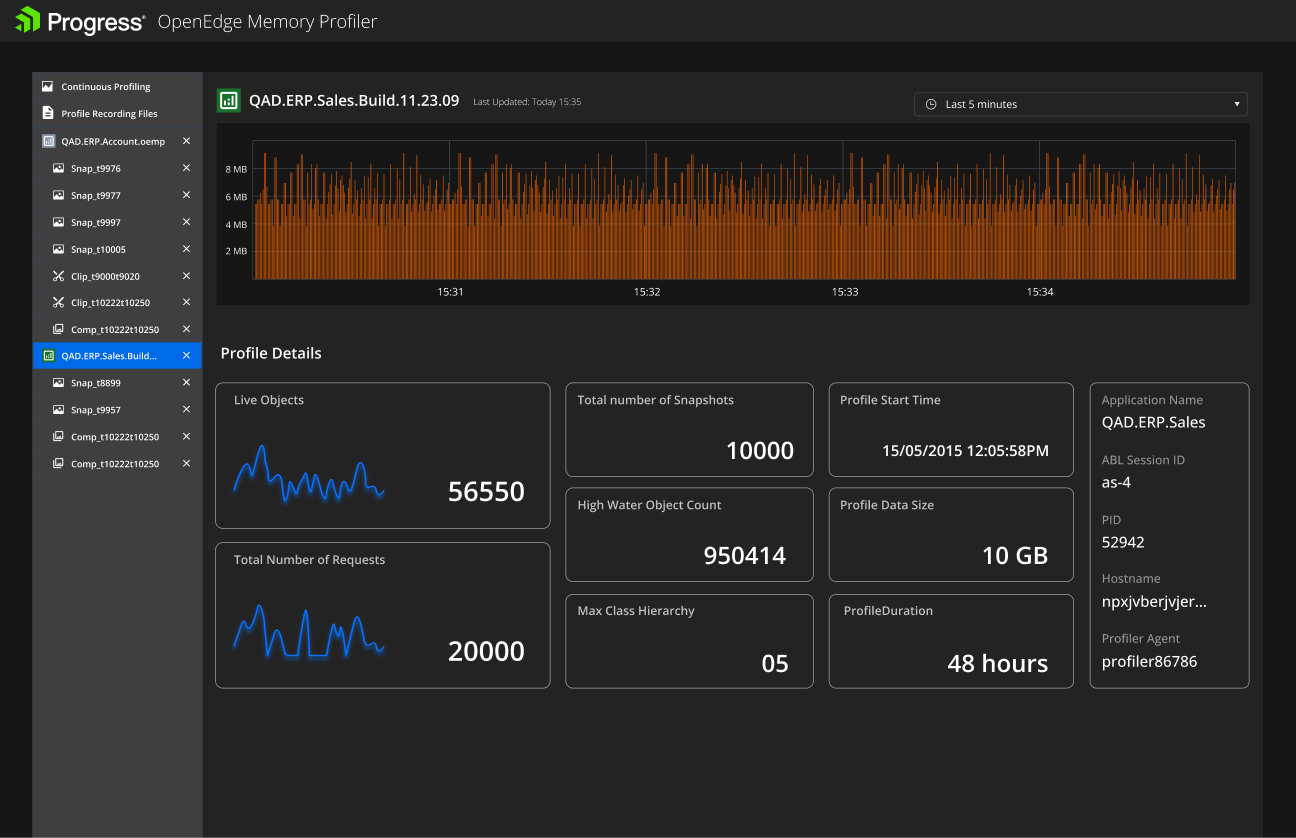Viewport: 1296px width, 838px height.
Task: Click the Profiler Agent value profiler86786
Action: (1149, 661)
